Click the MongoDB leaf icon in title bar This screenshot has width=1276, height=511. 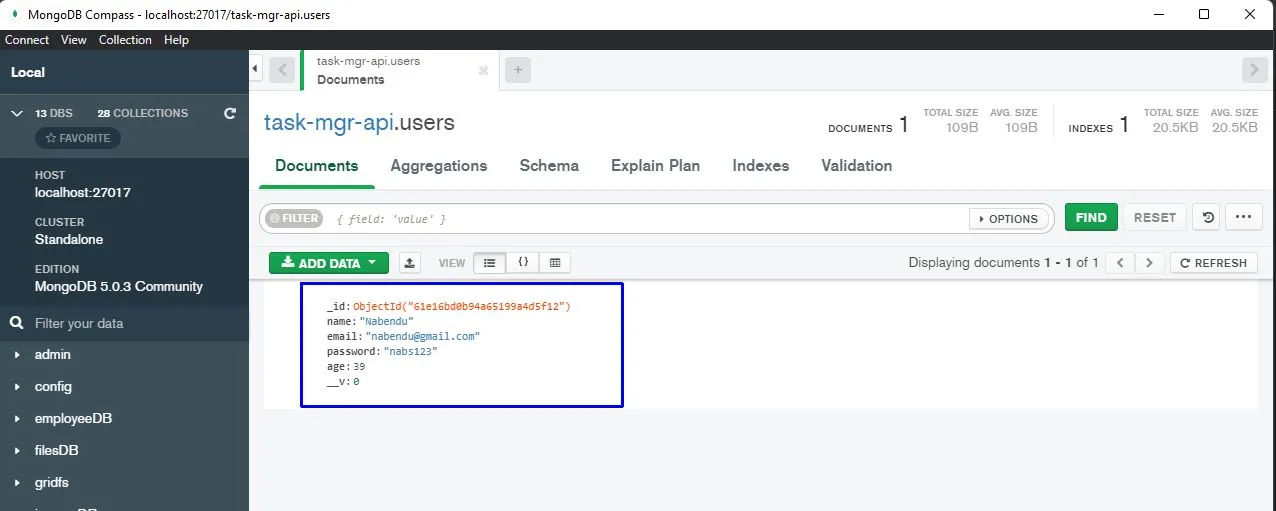[14, 15]
